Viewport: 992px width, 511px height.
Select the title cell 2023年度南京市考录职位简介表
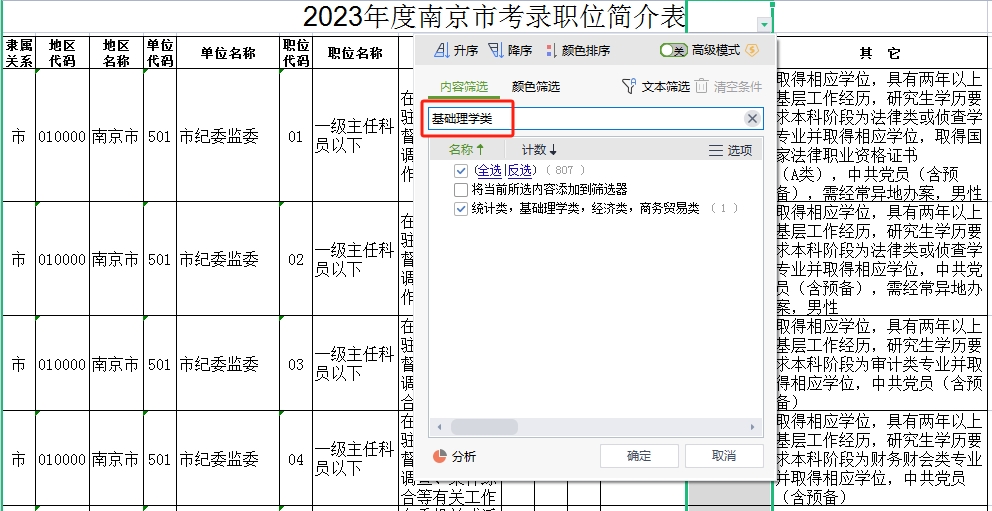pos(493,16)
